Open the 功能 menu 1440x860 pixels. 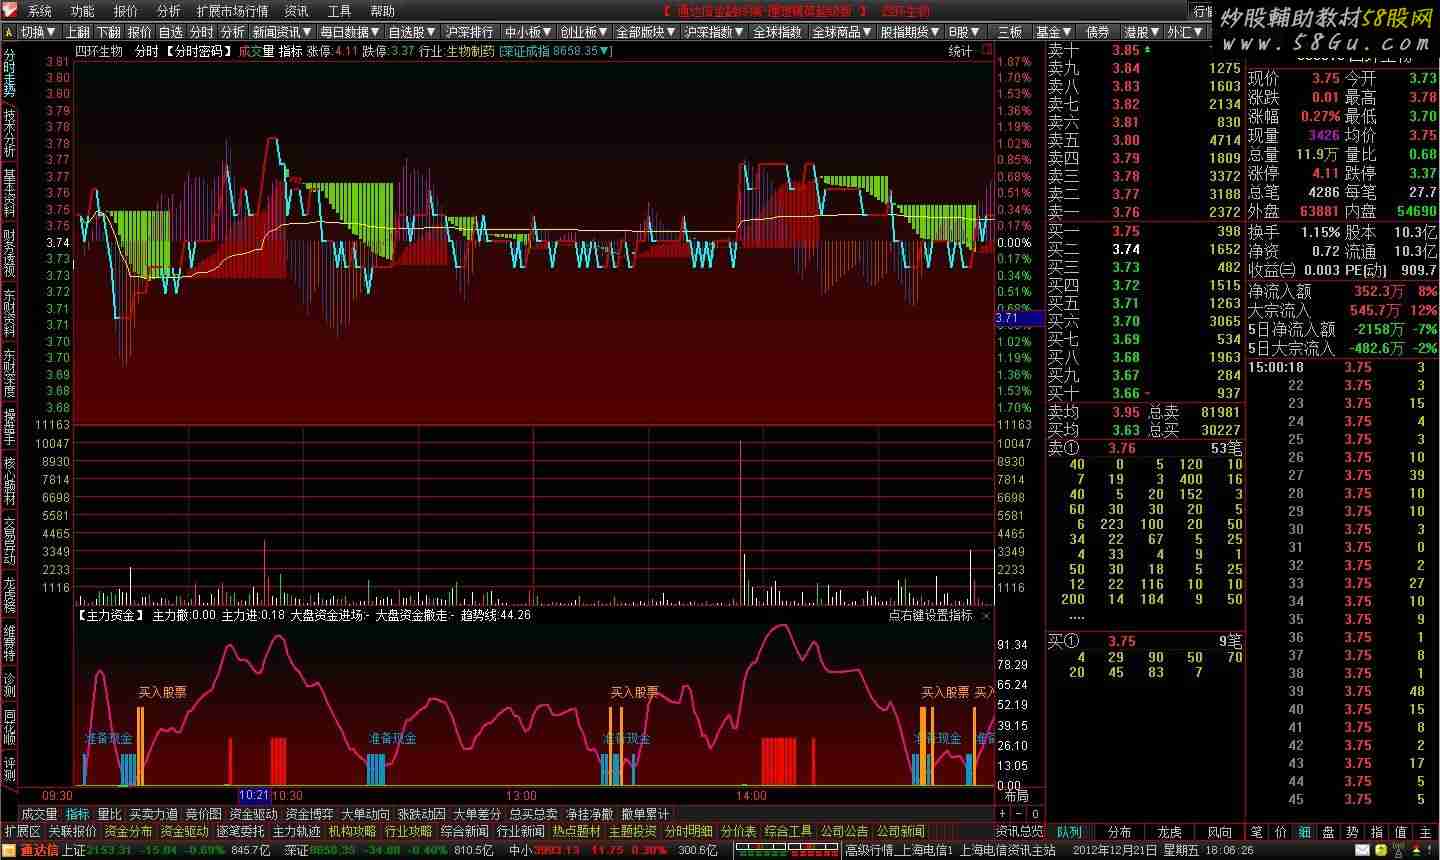coord(83,11)
